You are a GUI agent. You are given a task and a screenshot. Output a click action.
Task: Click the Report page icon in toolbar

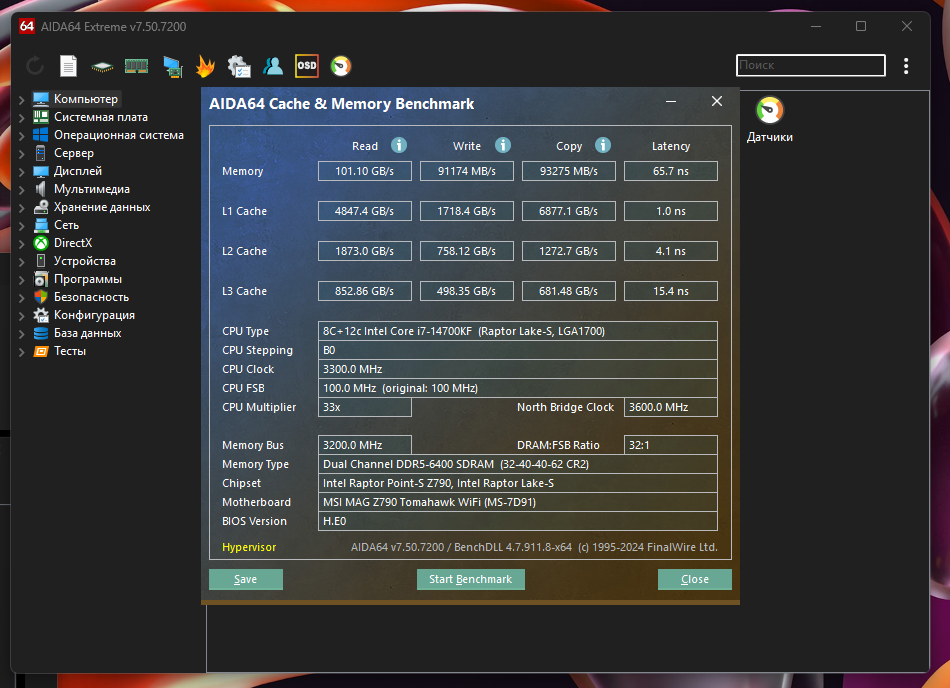(68, 66)
